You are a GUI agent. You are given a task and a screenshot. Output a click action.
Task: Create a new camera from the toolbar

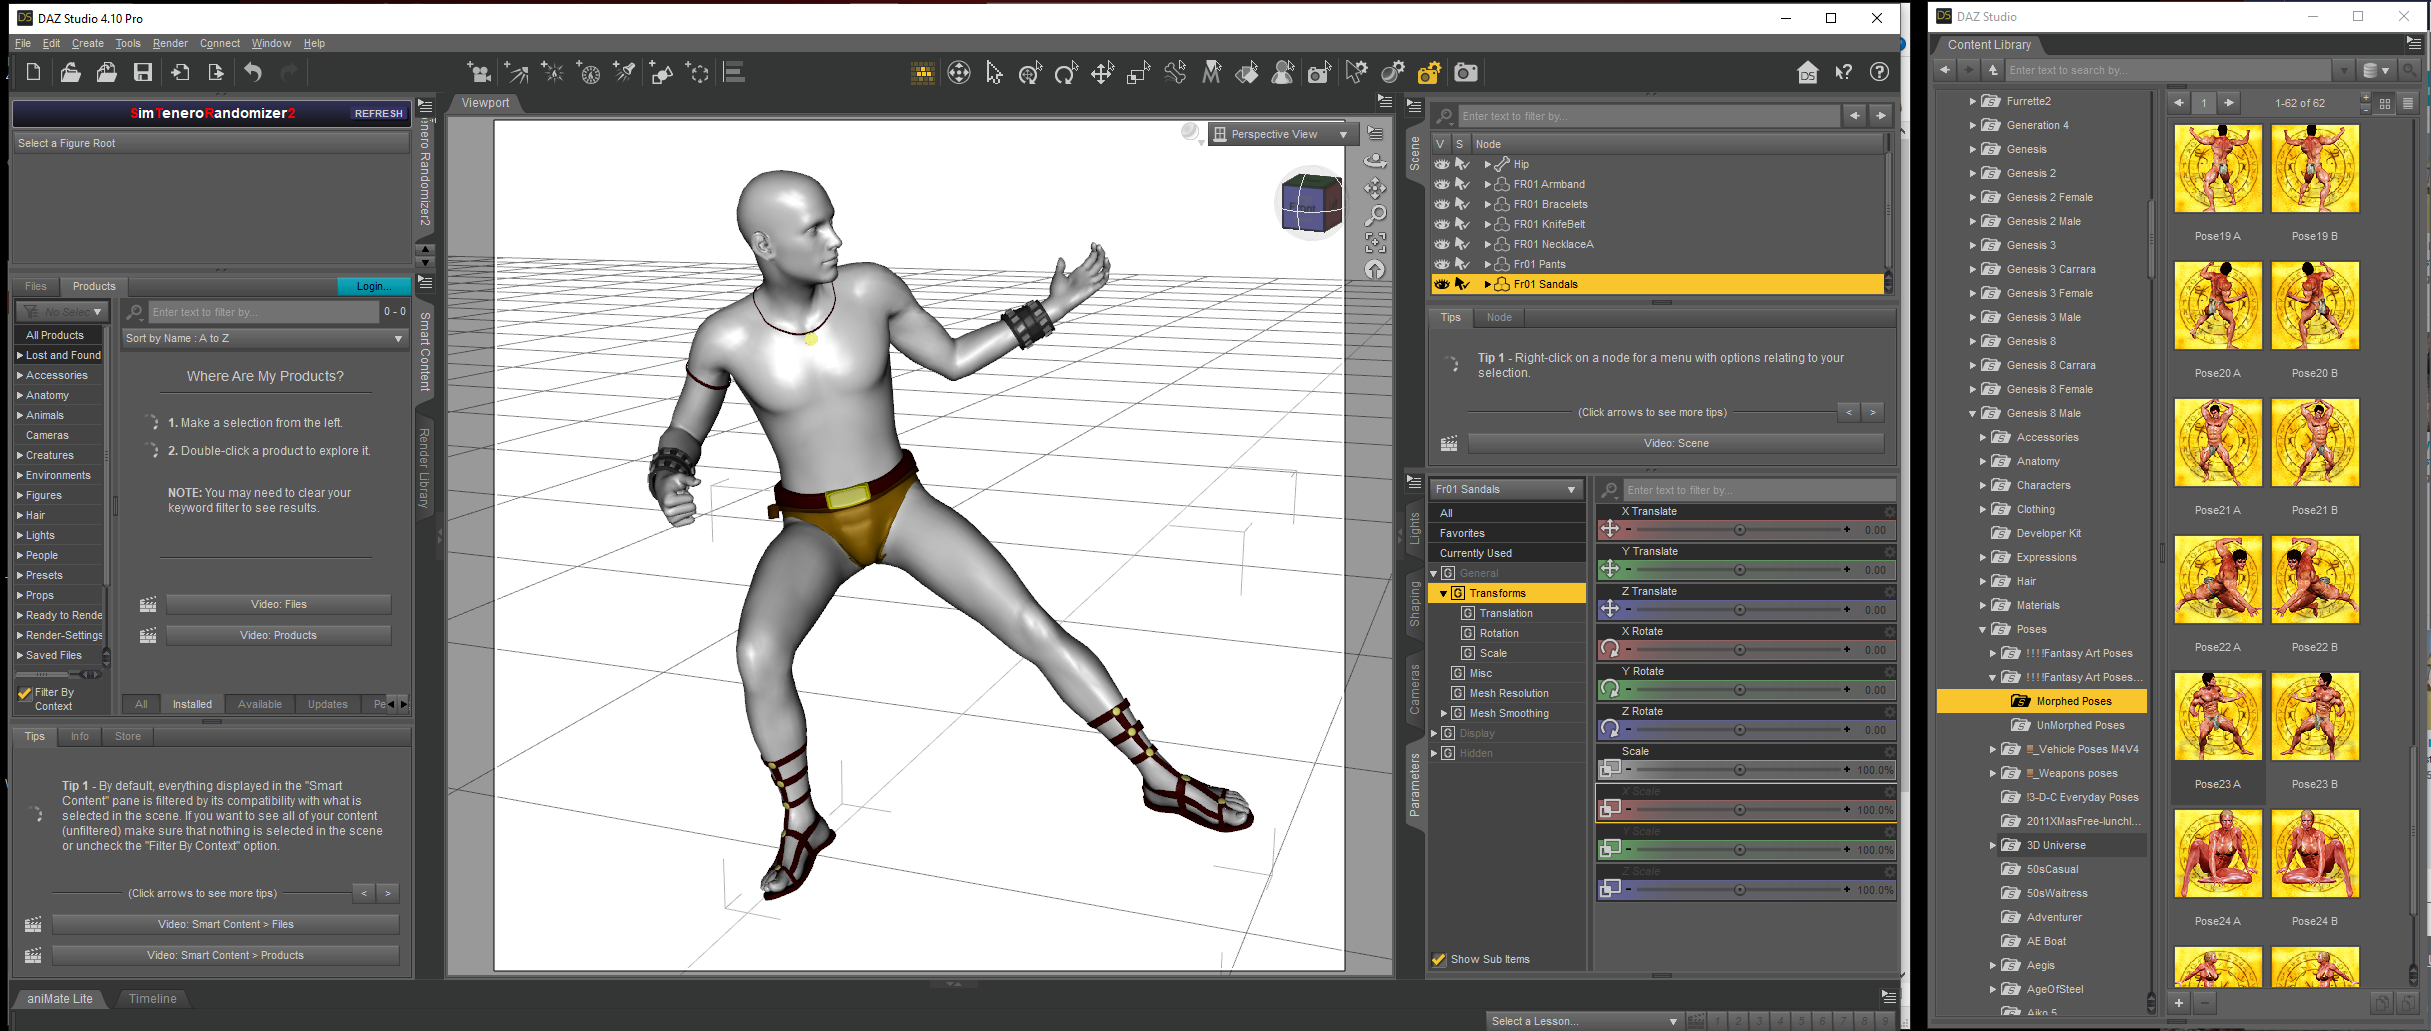coord(479,72)
